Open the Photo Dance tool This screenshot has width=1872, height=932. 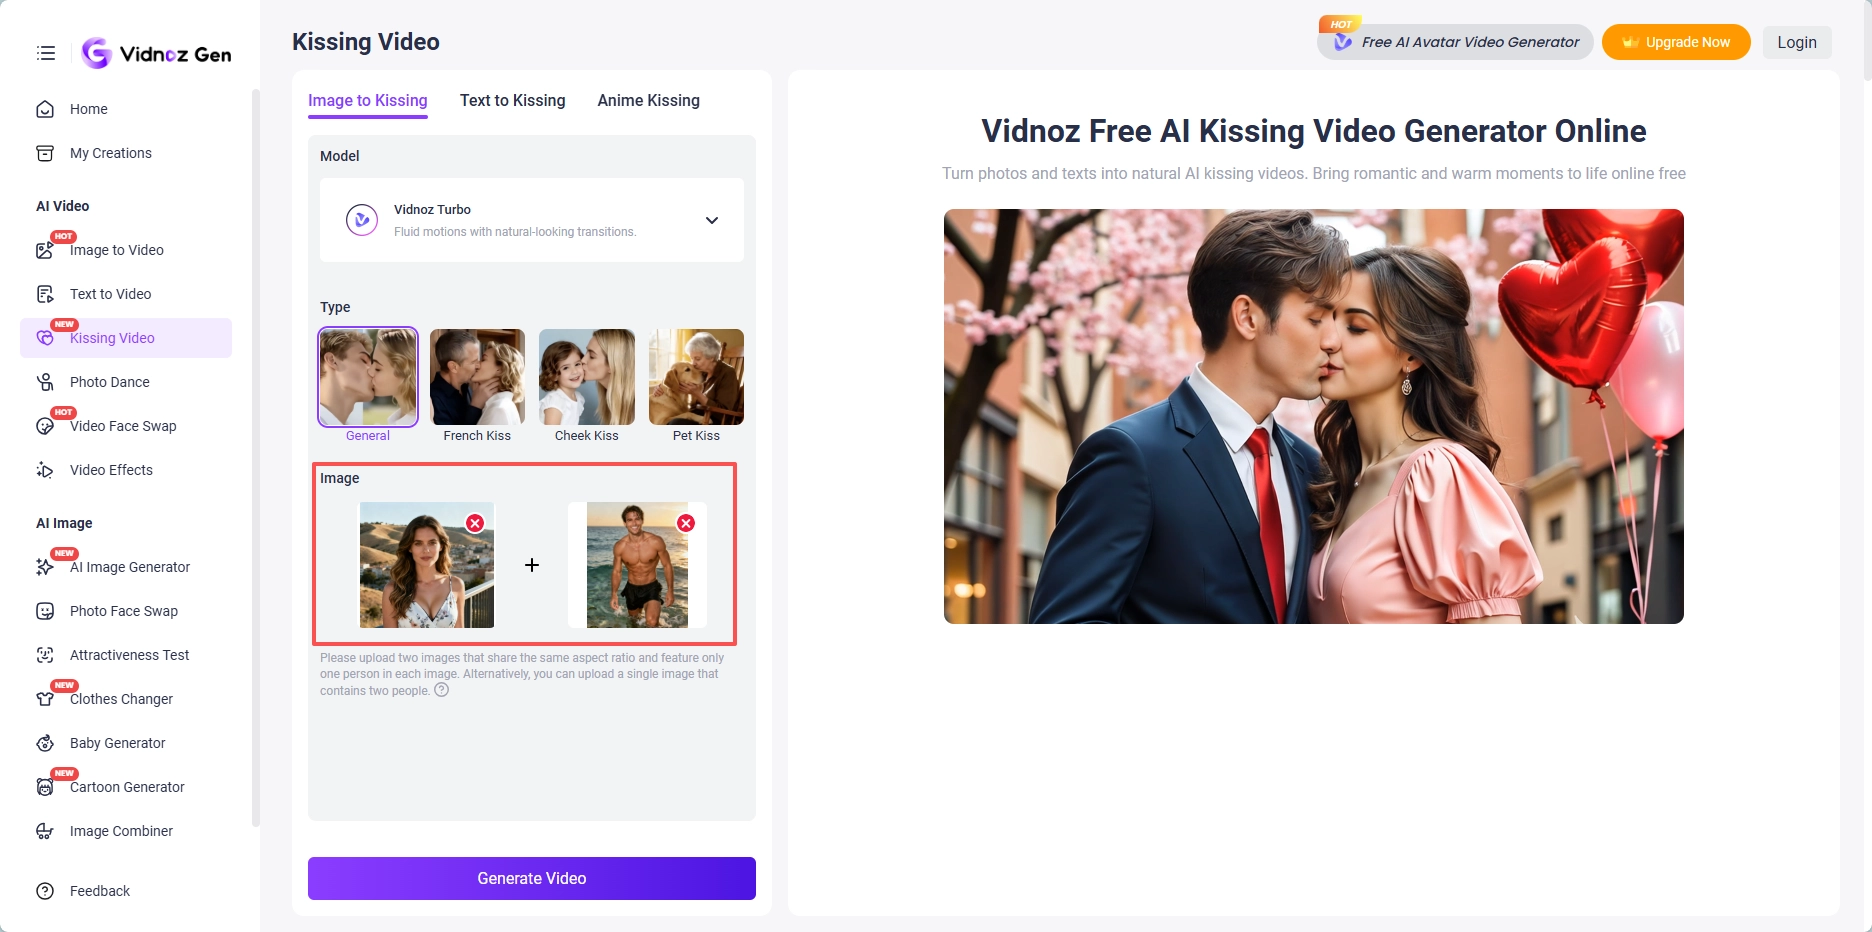pyautogui.click(x=109, y=381)
